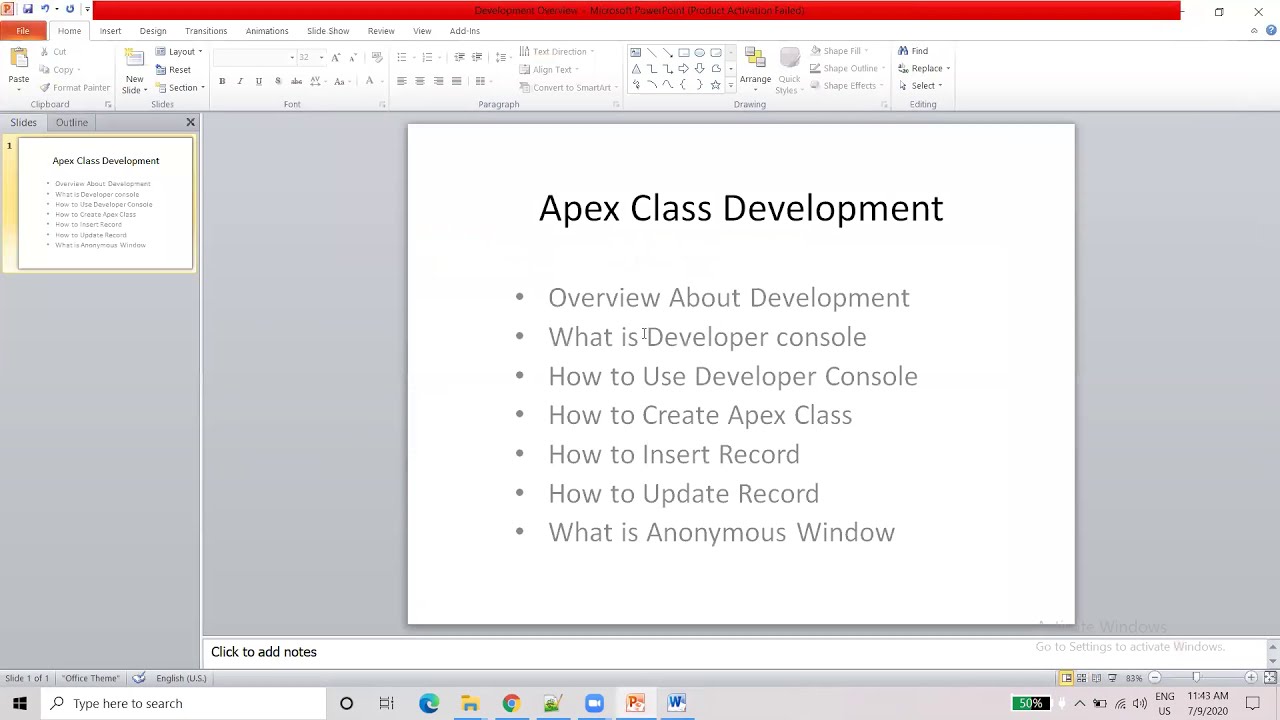This screenshot has height=720, width=1280.
Task: Switch to Slide Sorter view in status bar
Action: [x=1081, y=678]
